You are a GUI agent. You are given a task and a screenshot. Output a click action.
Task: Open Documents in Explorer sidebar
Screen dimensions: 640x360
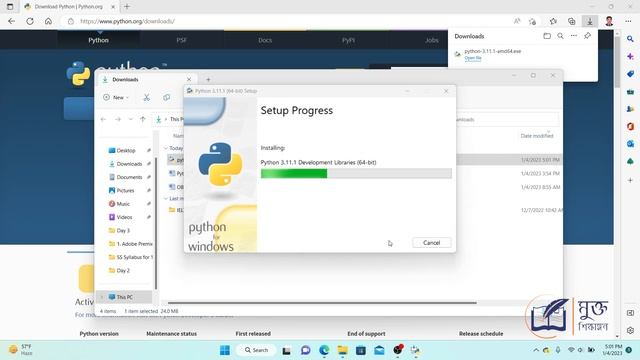[x=128, y=177]
